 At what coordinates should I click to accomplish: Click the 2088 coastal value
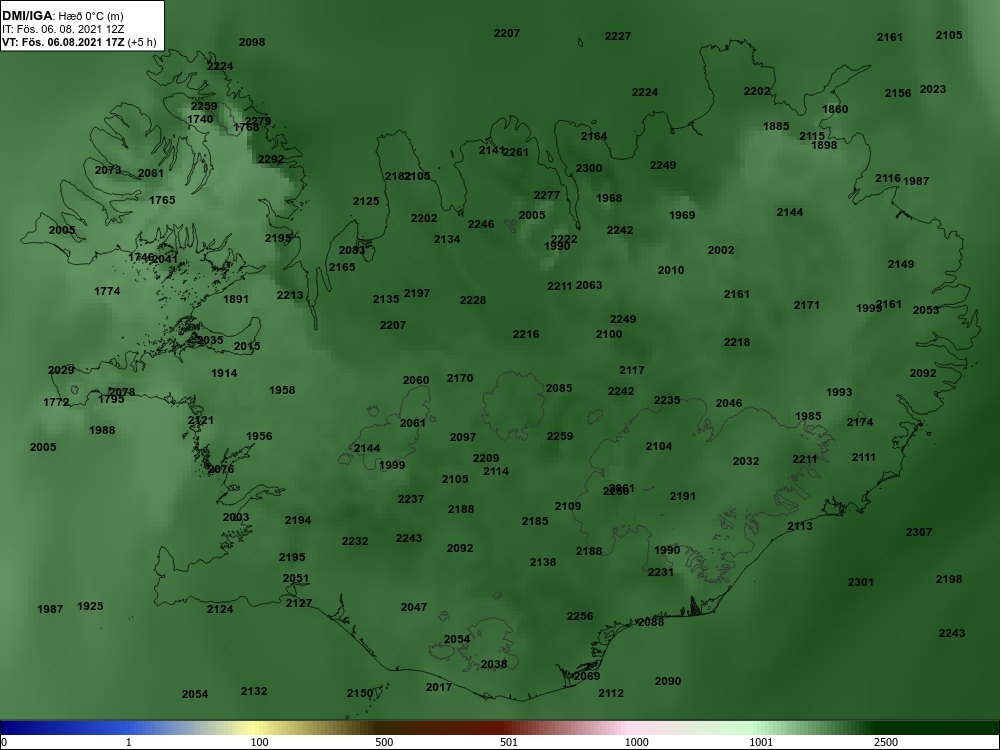651,622
